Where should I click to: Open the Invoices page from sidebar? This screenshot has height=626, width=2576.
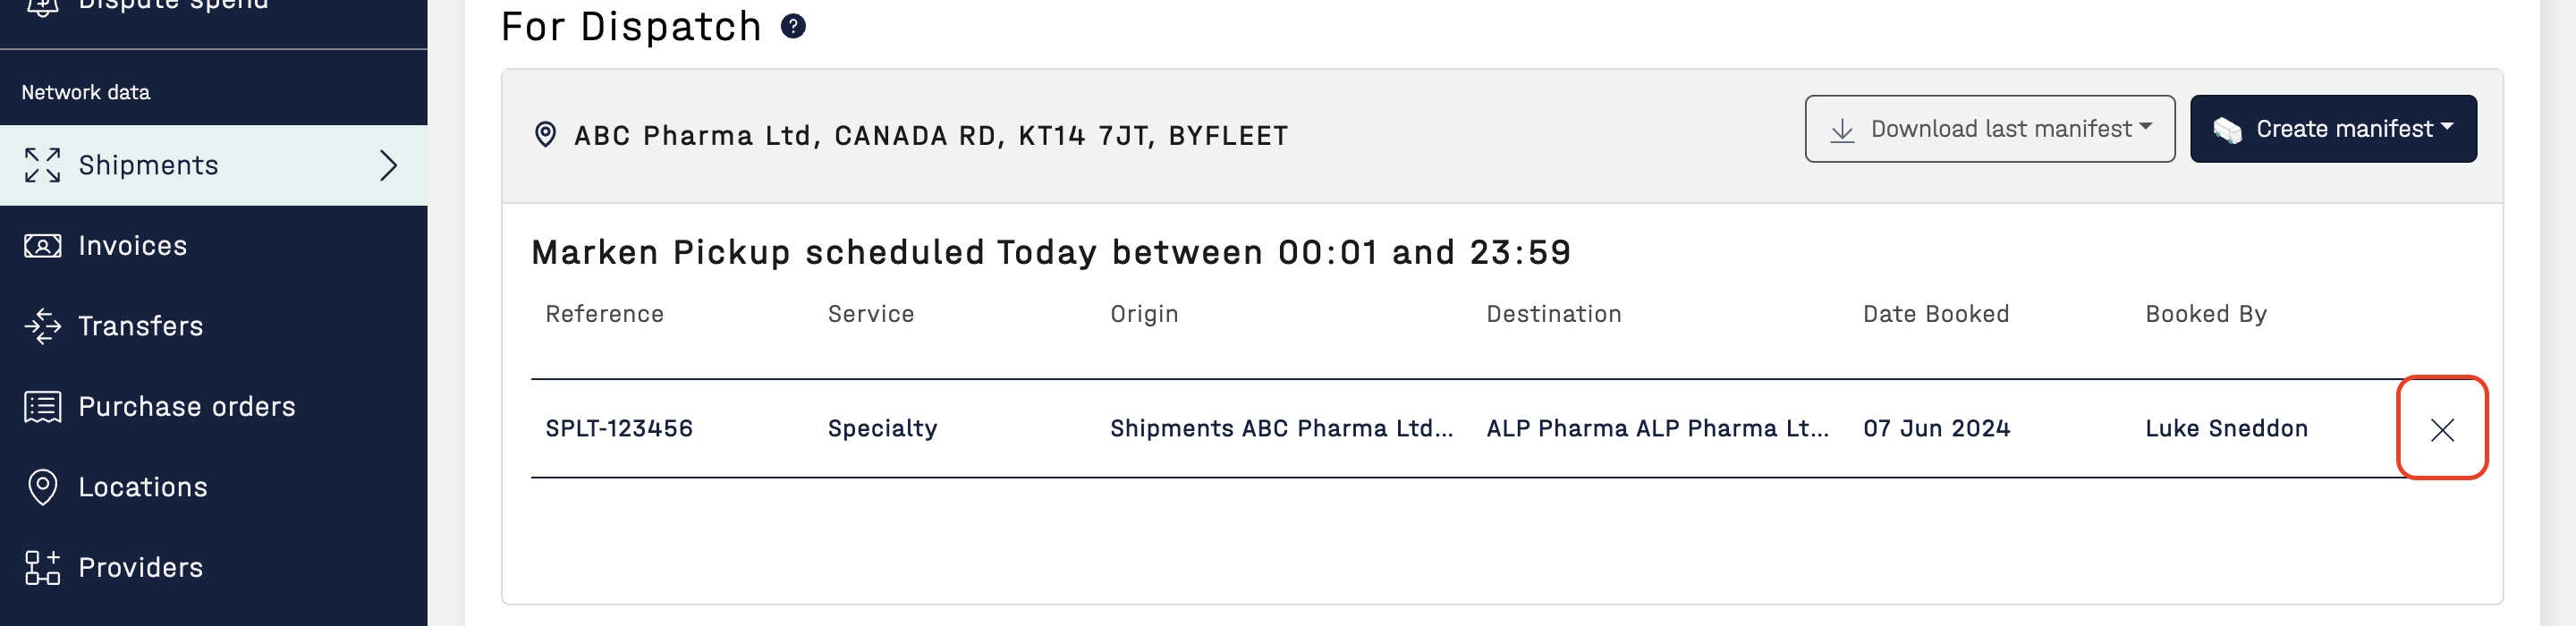click(x=132, y=245)
